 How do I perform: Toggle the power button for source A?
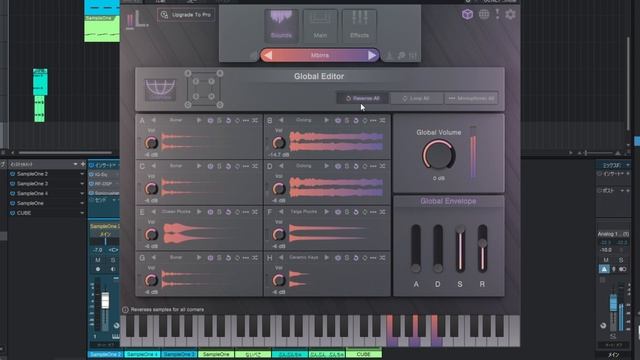(210, 120)
